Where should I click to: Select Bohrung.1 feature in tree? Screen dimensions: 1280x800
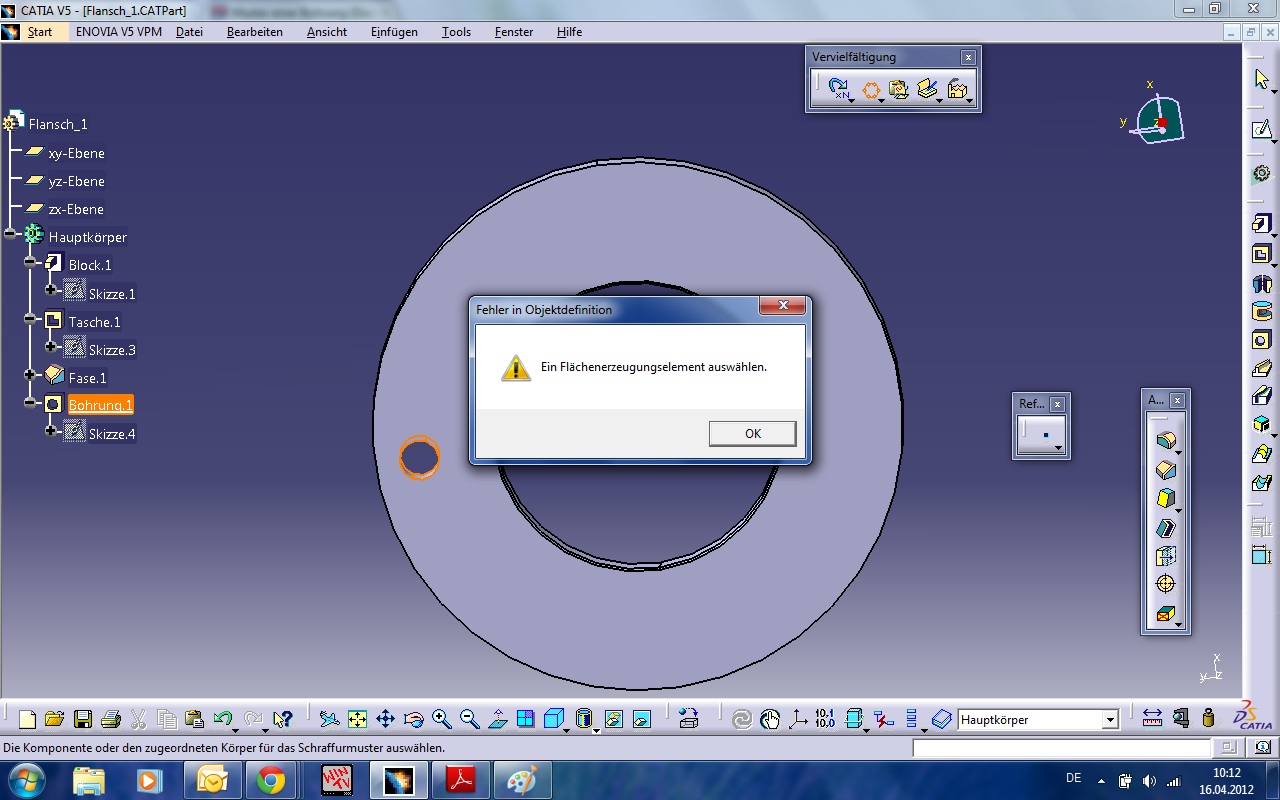[100, 405]
